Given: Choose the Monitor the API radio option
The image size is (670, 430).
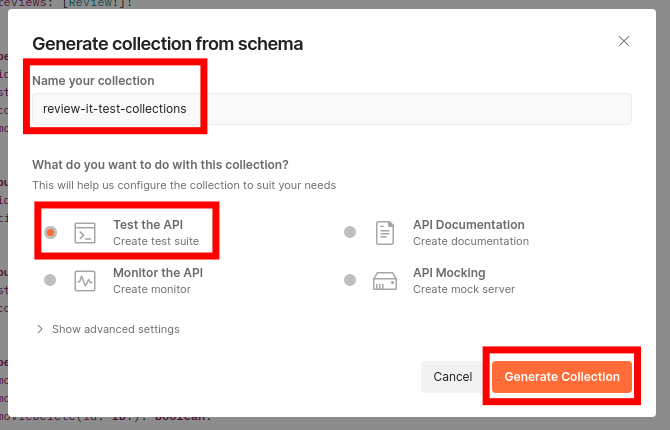Looking at the screenshot, I should click(x=50, y=280).
